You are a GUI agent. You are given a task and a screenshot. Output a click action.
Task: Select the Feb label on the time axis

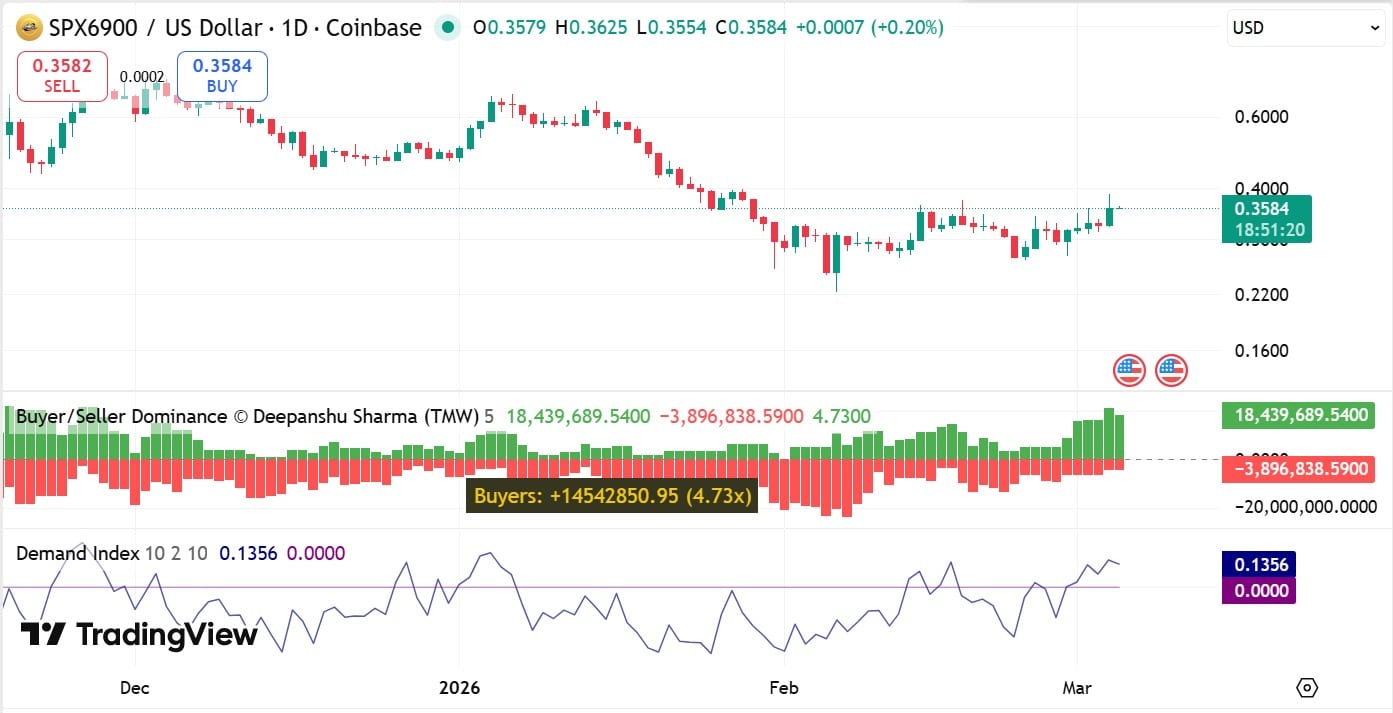pos(784,688)
